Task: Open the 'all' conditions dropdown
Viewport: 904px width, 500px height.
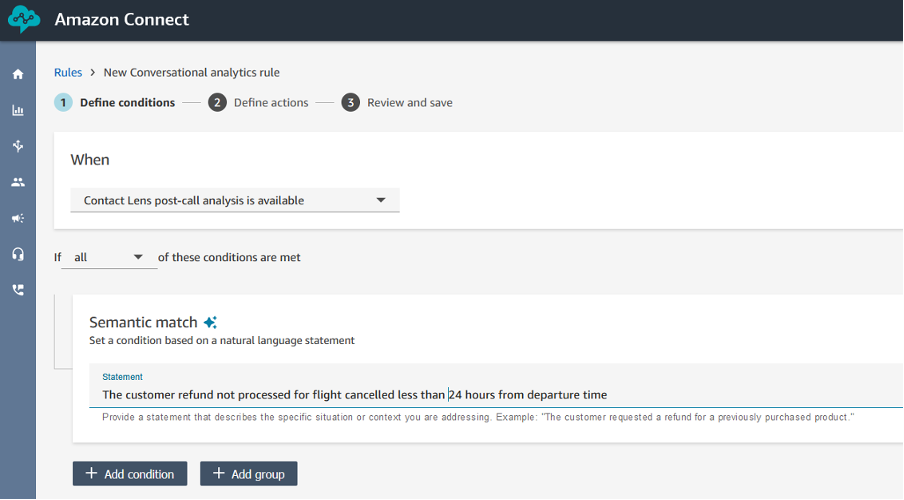Action: point(109,257)
